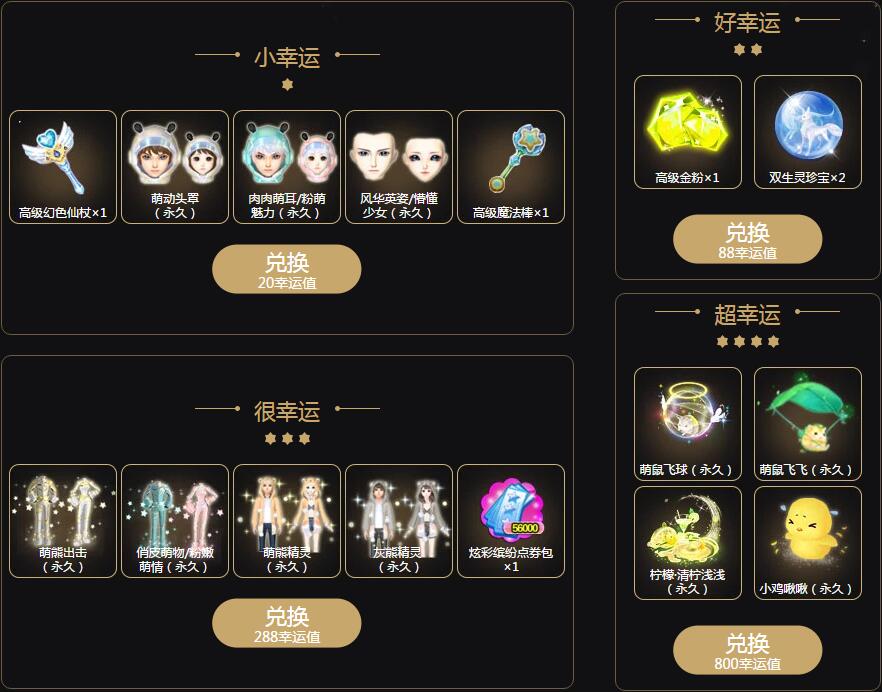This screenshot has width=882, height=692.
Task: Redeem 小幸运 for 20 lucky points
Action: (x=287, y=269)
